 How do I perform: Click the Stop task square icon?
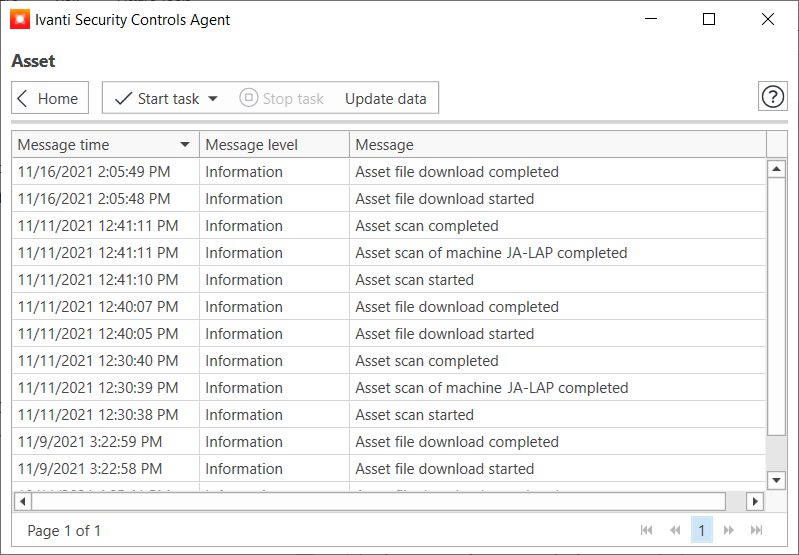[249, 97]
